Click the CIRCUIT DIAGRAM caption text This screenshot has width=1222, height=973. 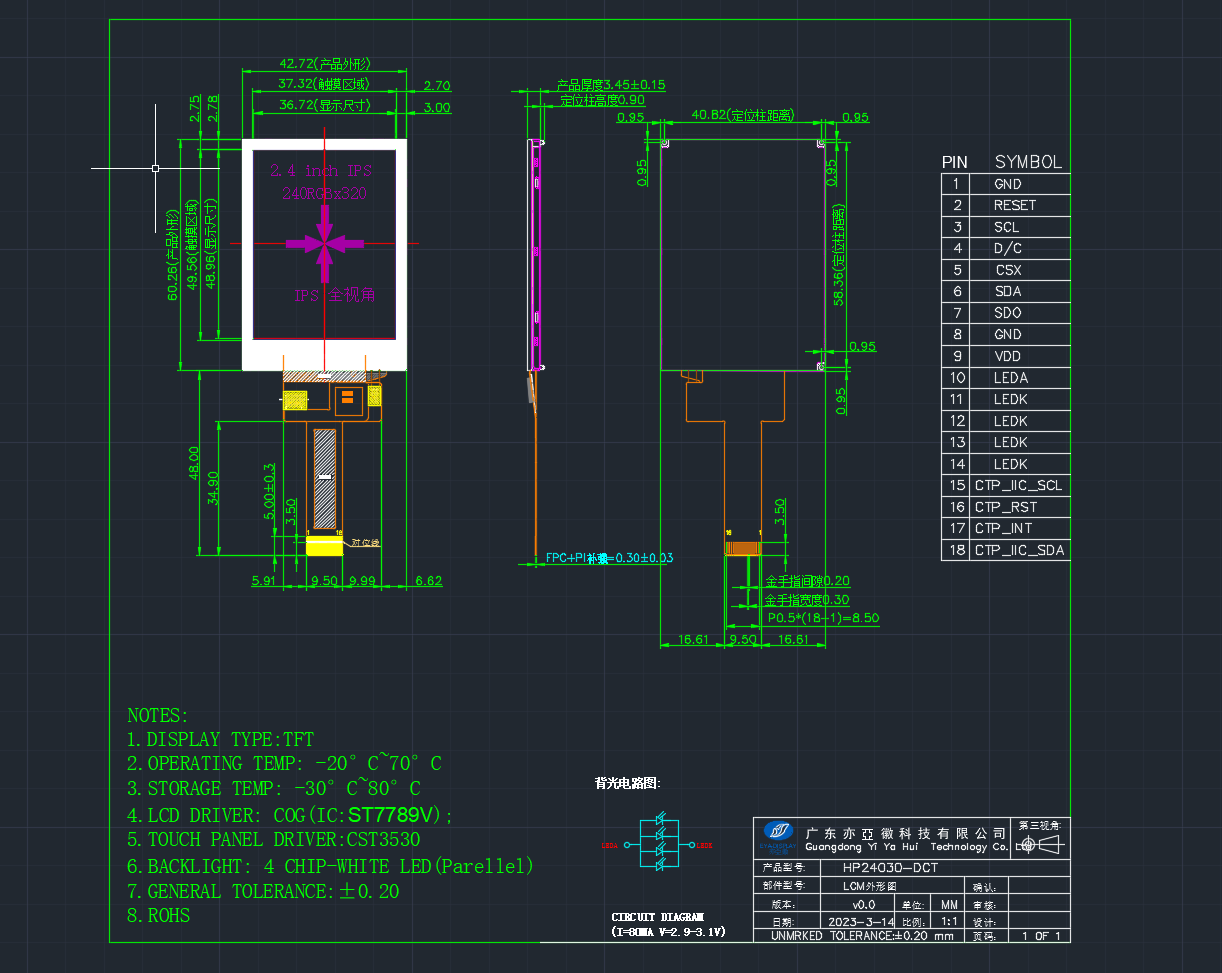tap(657, 917)
